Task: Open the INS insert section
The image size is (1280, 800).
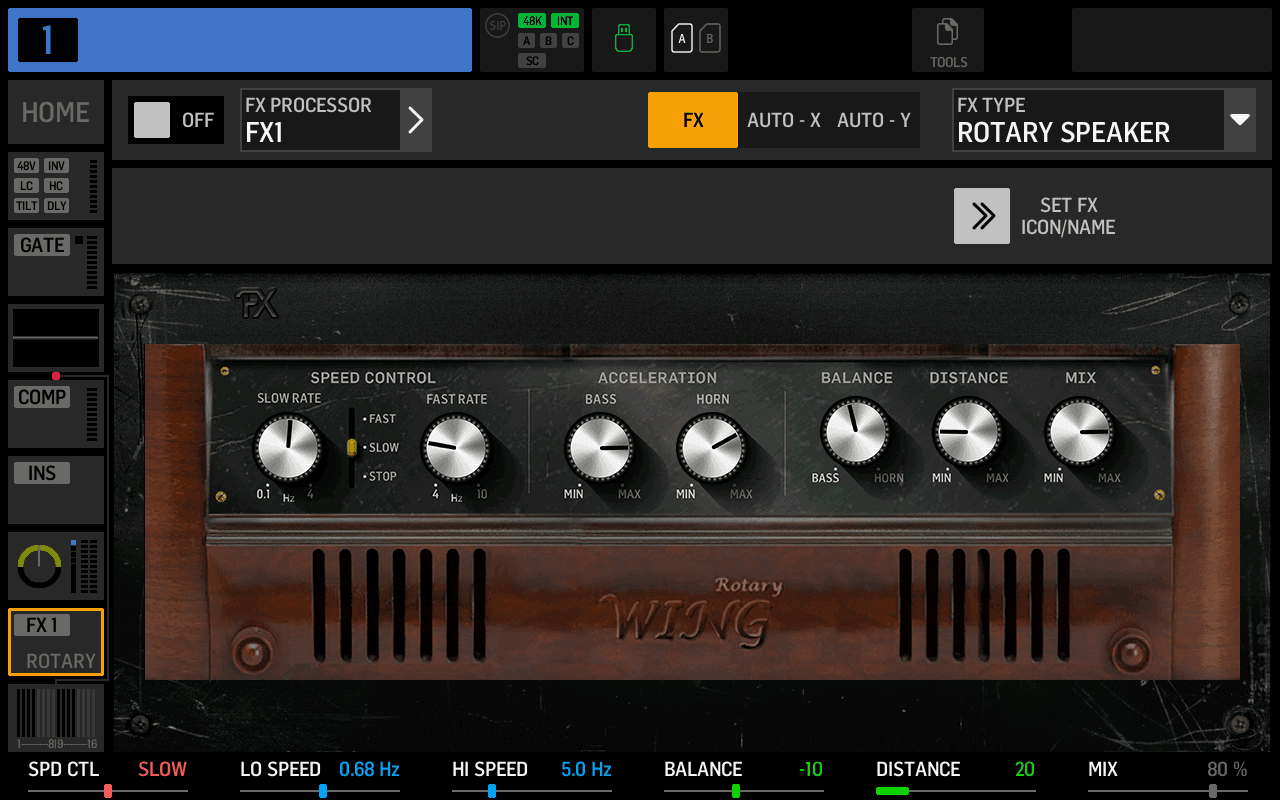Action: click(56, 490)
